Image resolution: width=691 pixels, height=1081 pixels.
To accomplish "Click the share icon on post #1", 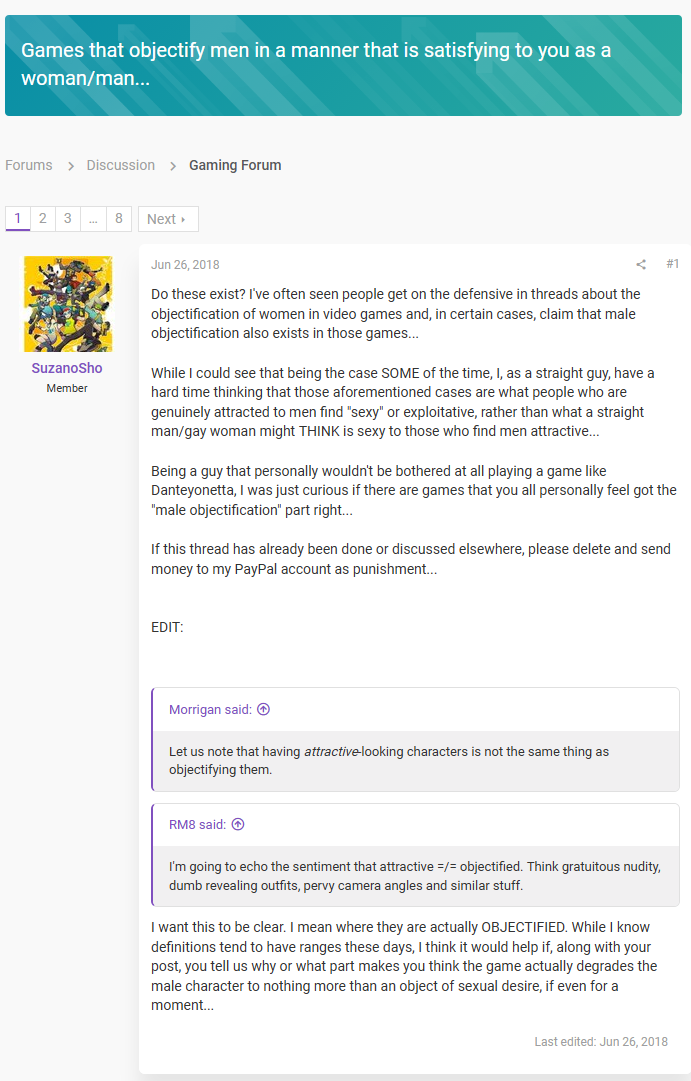I will tap(641, 264).
